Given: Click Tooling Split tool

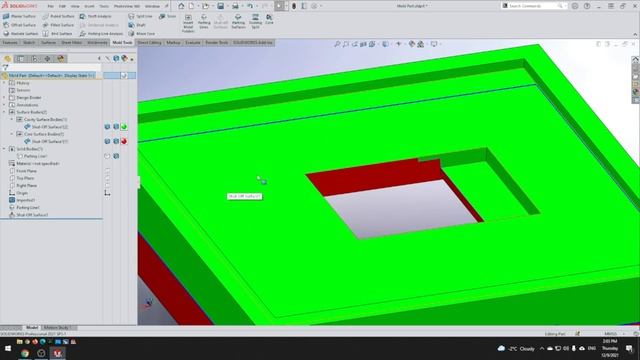Looking at the screenshot, I should point(255,21).
